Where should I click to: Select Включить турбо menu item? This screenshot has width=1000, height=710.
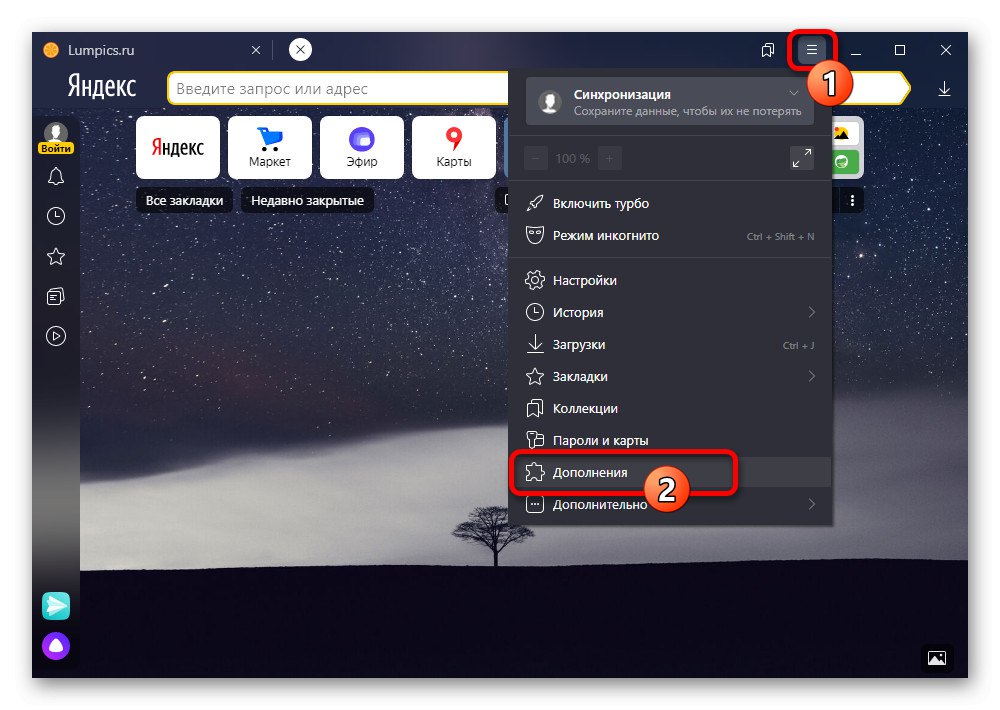[670, 203]
